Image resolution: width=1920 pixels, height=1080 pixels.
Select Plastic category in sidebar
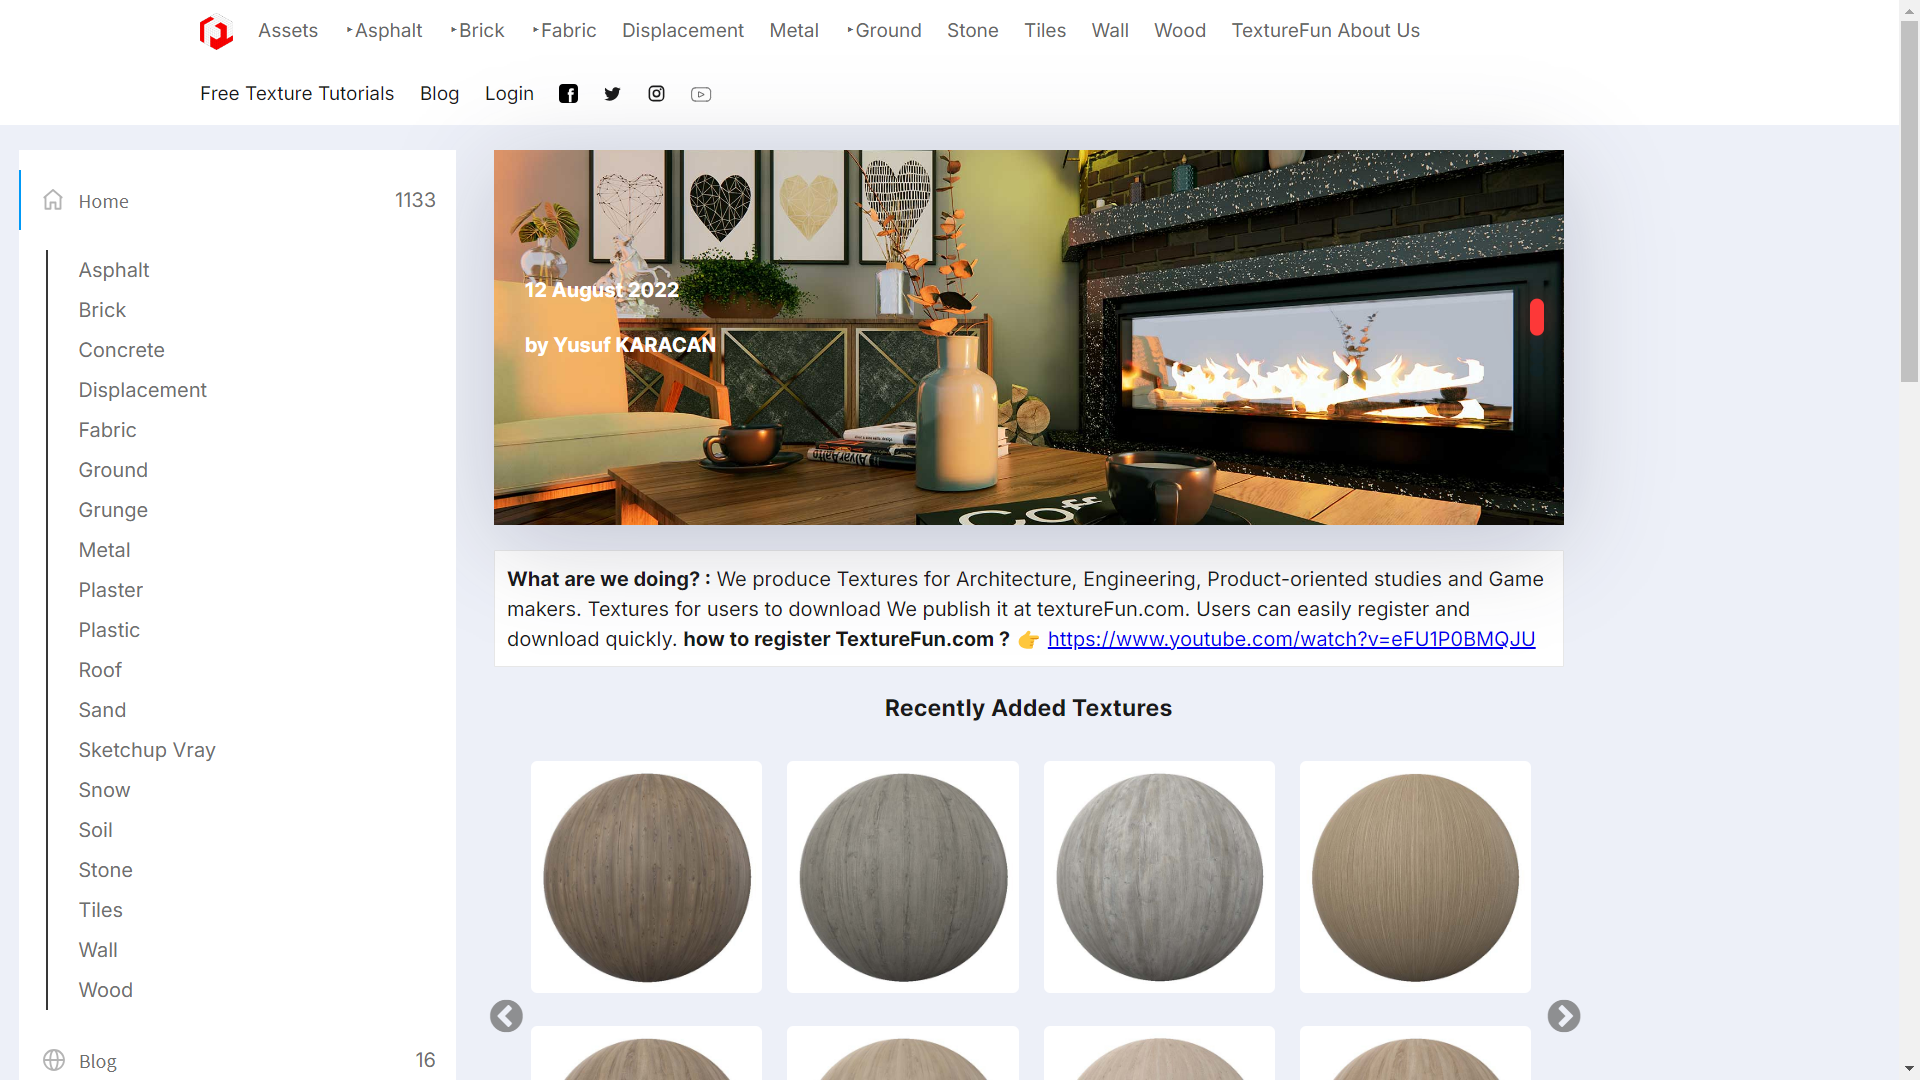click(x=109, y=630)
